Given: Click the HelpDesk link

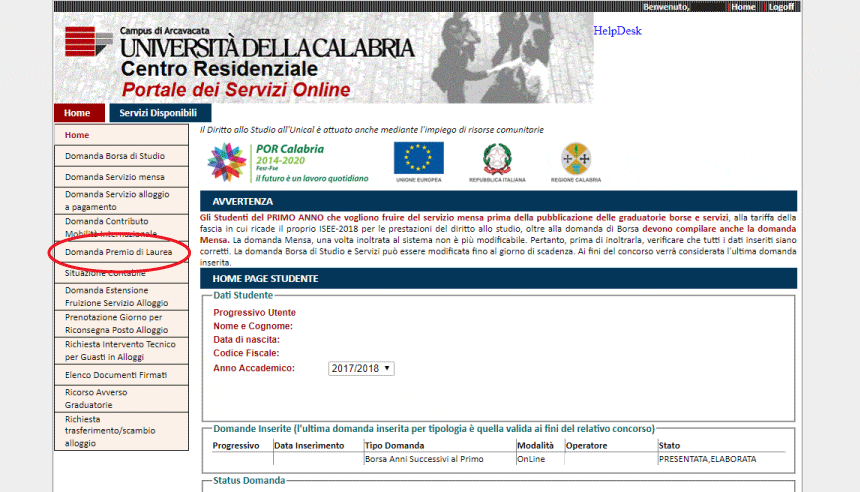Looking at the screenshot, I should click(617, 31).
